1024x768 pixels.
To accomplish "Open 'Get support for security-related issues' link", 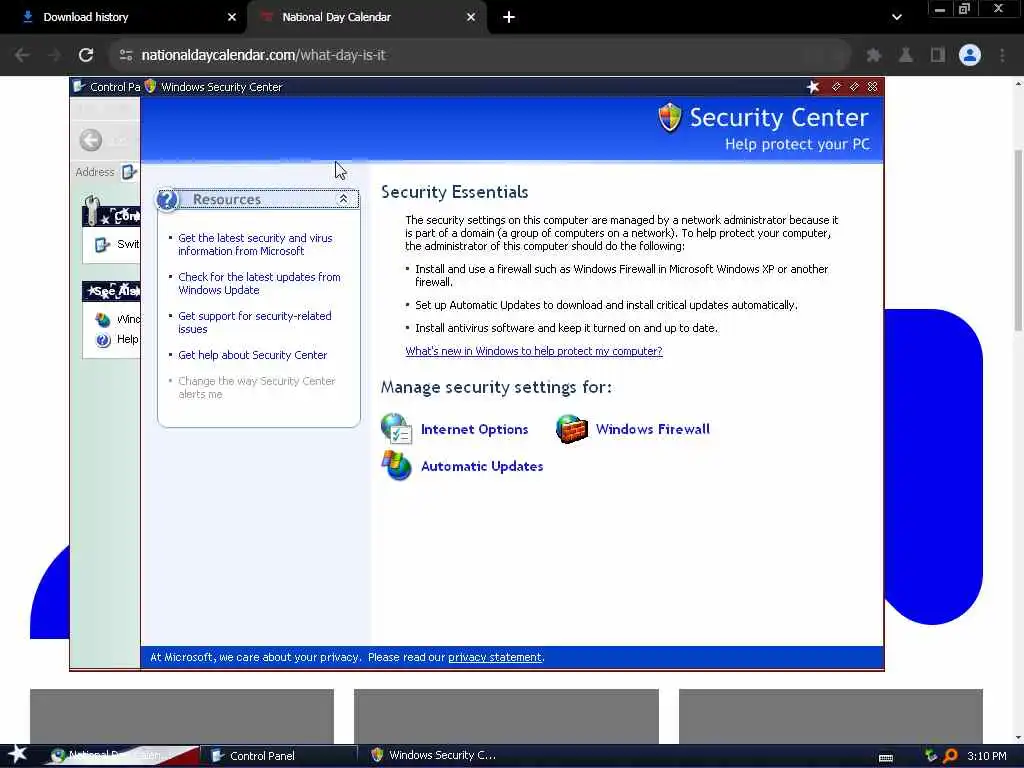I will tap(255, 323).
